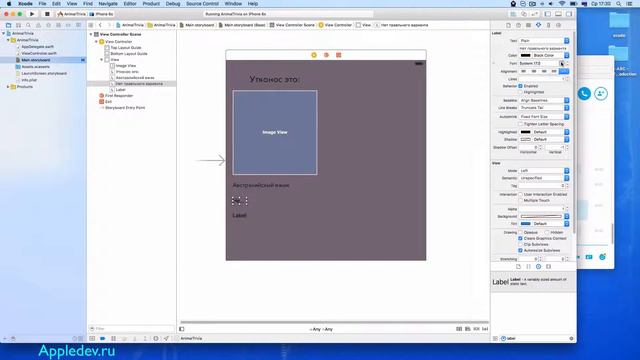Open the Color dropdown showing Black Color
The height and width of the screenshot is (360, 640).
[x=551, y=56]
